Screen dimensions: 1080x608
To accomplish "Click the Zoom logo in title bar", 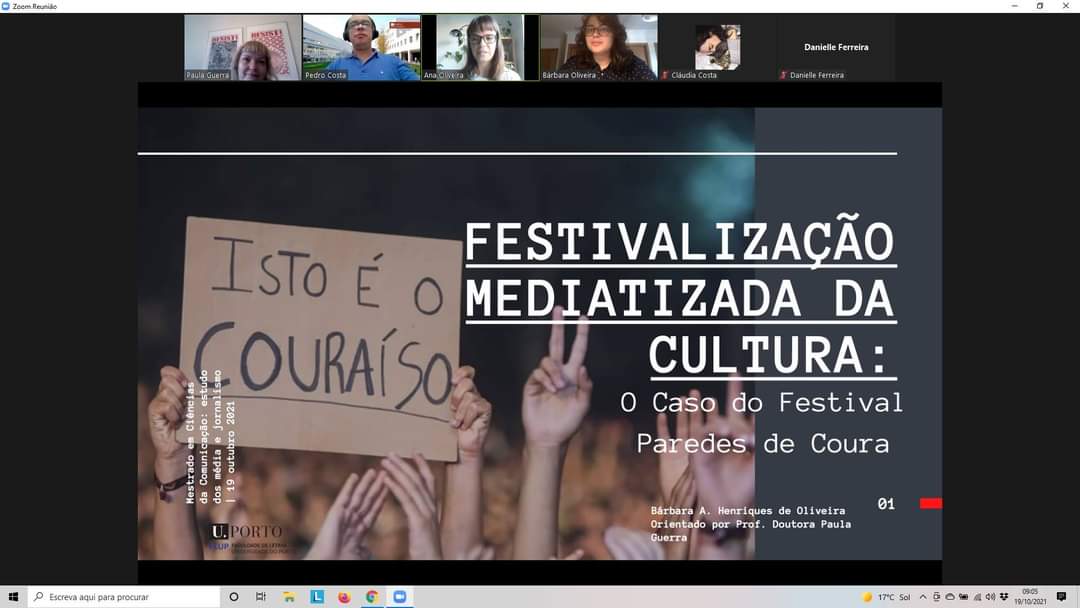I will 6,6.
